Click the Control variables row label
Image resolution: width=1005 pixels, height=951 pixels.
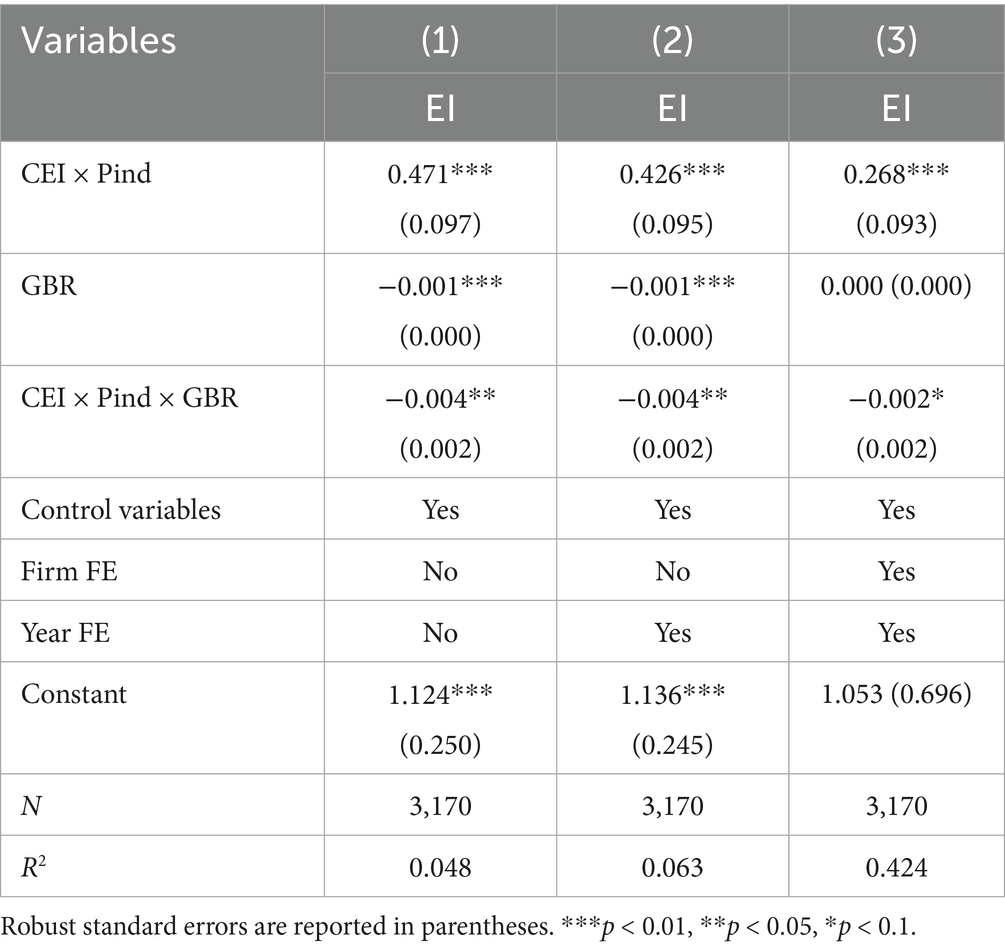[x=121, y=509]
